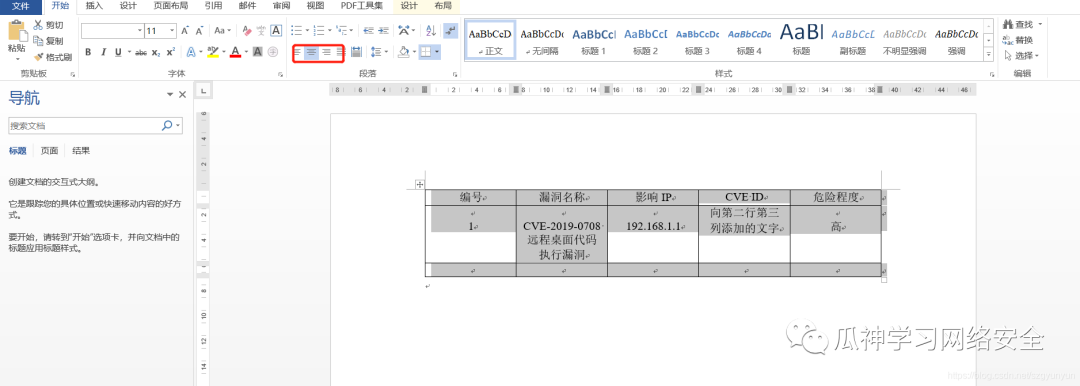Toggle show/hide paragraph marks
The width and height of the screenshot is (1080, 386).
[450, 30]
